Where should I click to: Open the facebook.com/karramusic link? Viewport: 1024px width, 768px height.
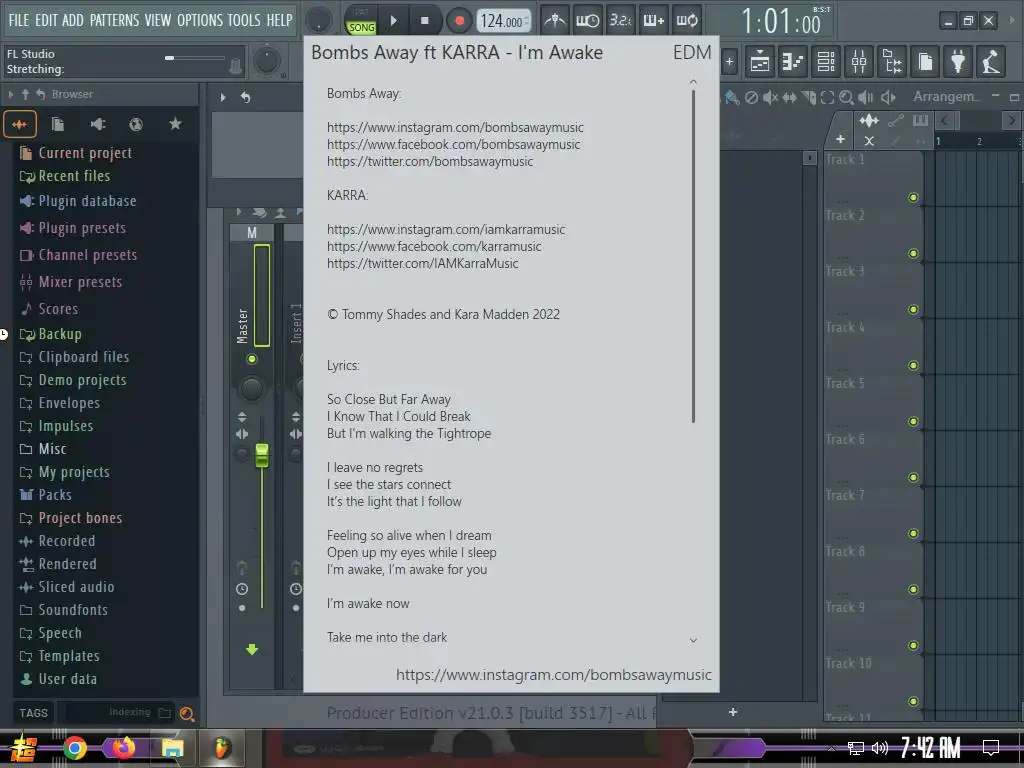click(x=434, y=246)
